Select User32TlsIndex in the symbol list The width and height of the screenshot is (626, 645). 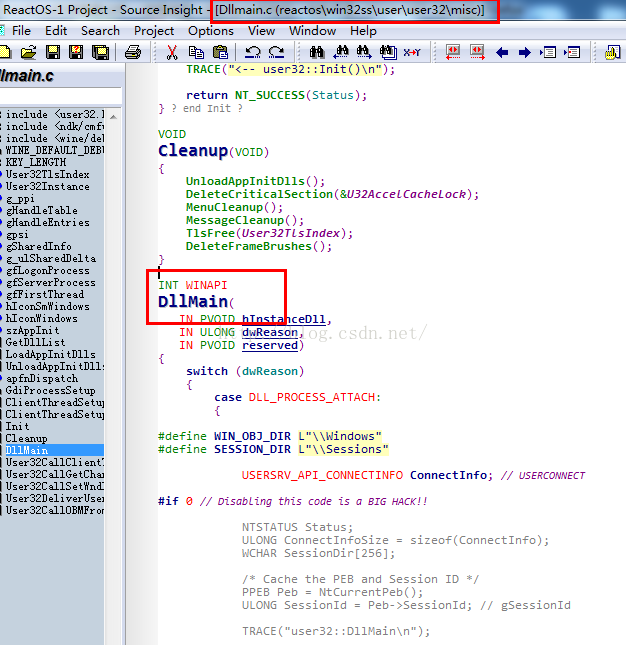coord(47,174)
